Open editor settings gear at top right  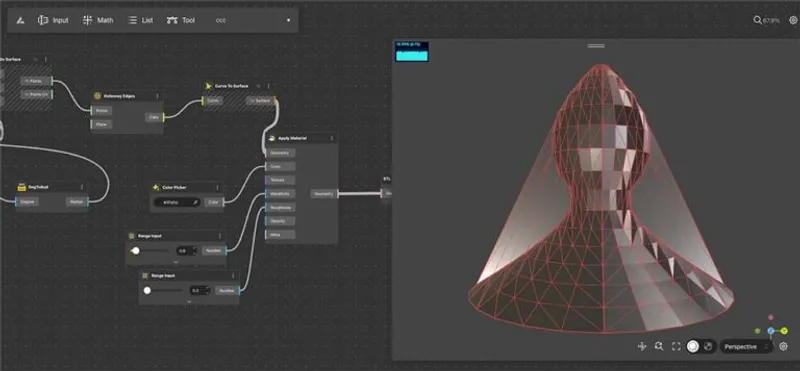tap(793, 20)
